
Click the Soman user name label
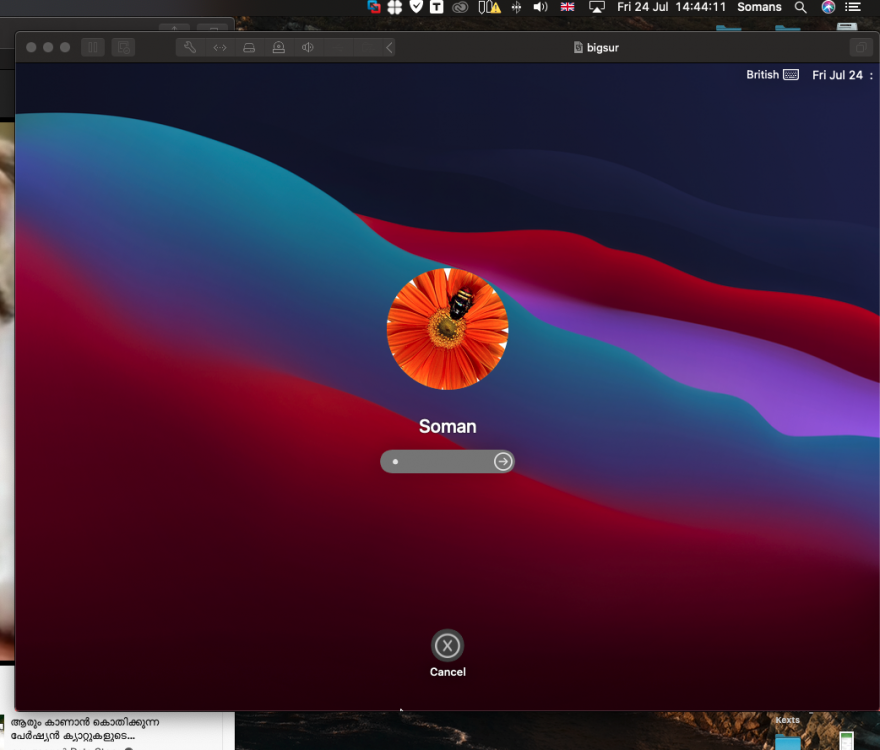pyautogui.click(x=448, y=427)
